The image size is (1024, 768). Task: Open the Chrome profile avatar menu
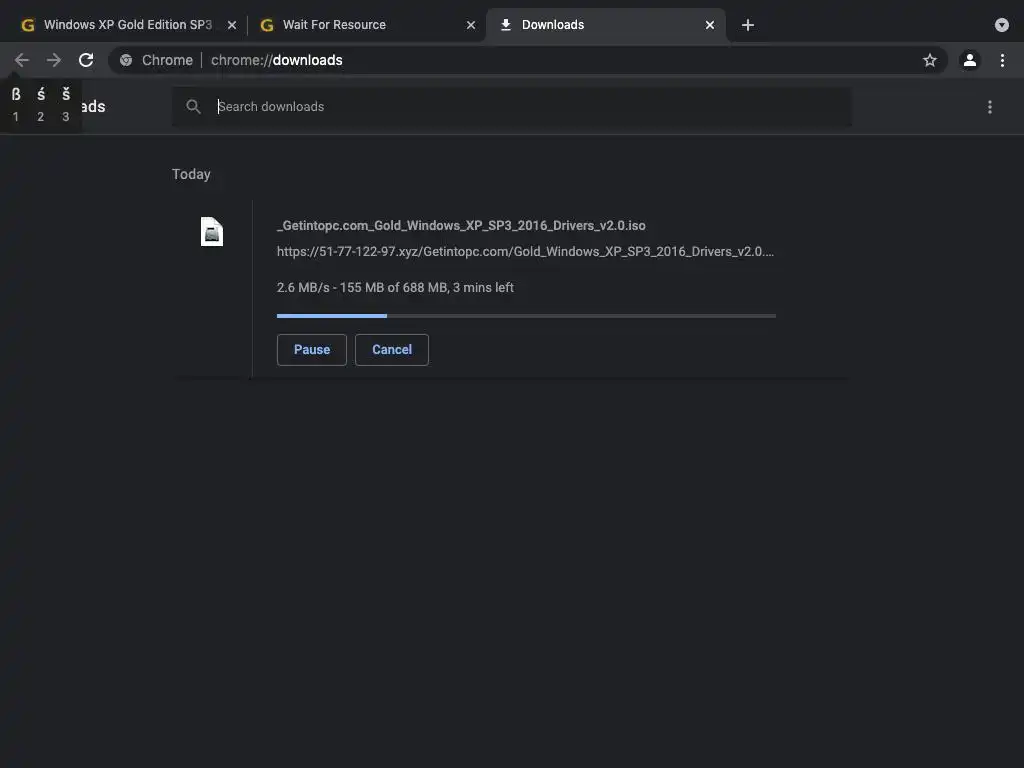coord(969,60)
